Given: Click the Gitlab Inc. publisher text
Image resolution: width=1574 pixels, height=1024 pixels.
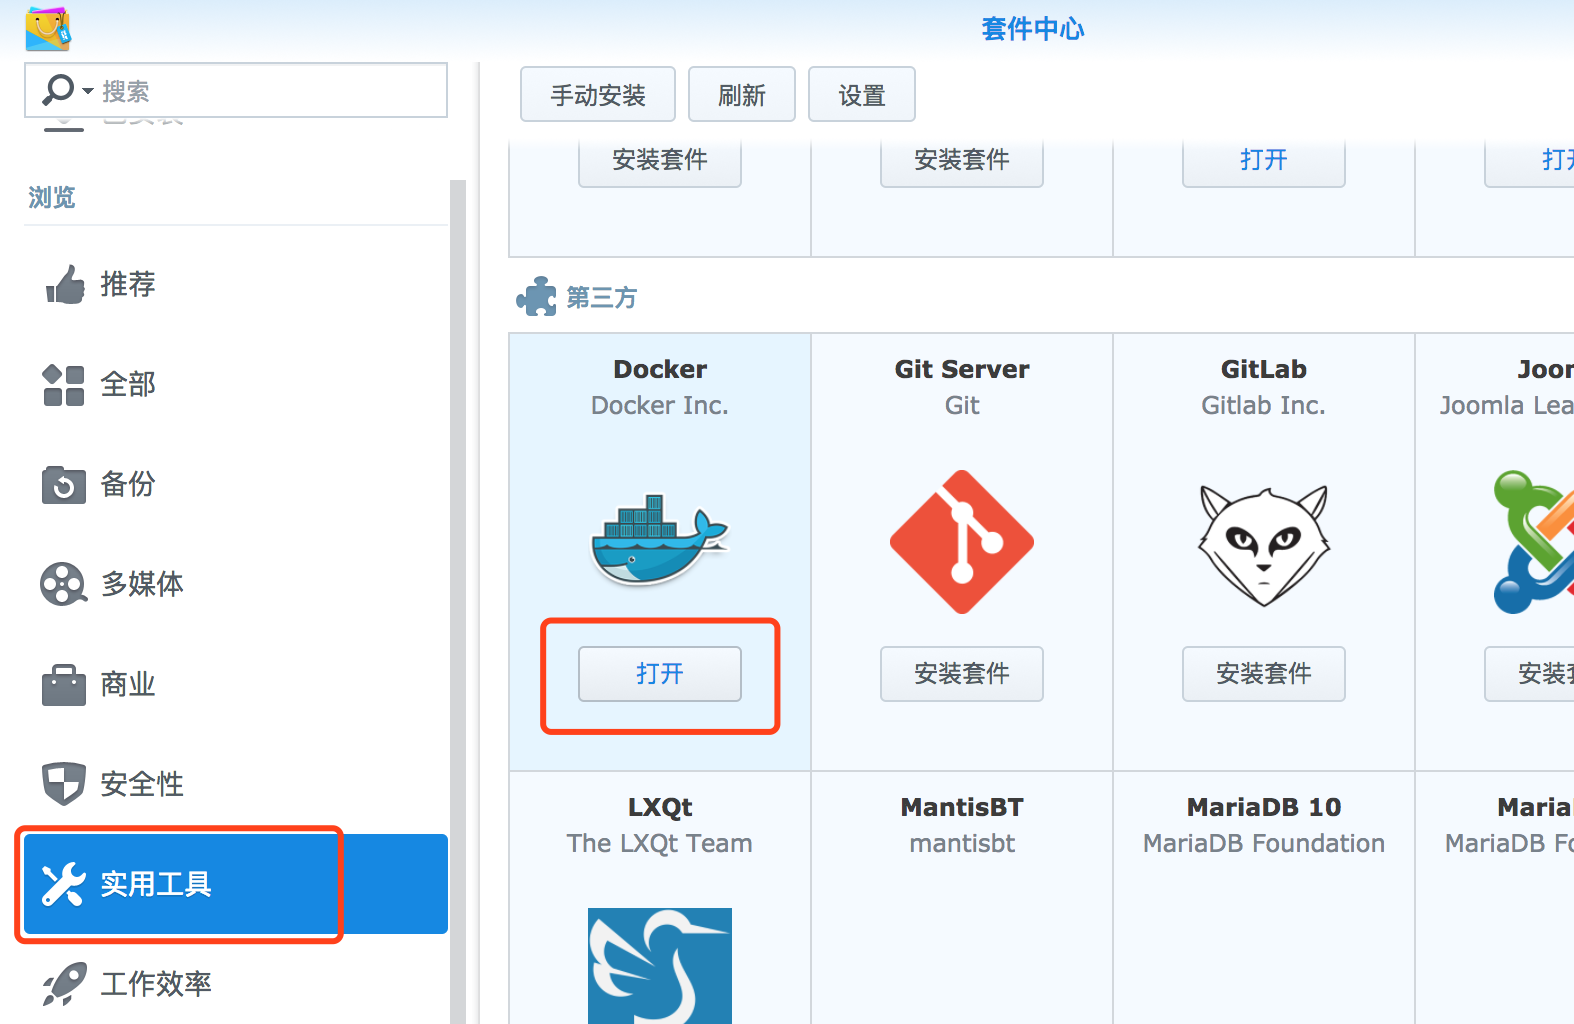Looking at the screenshot, I should [1264, 405].
